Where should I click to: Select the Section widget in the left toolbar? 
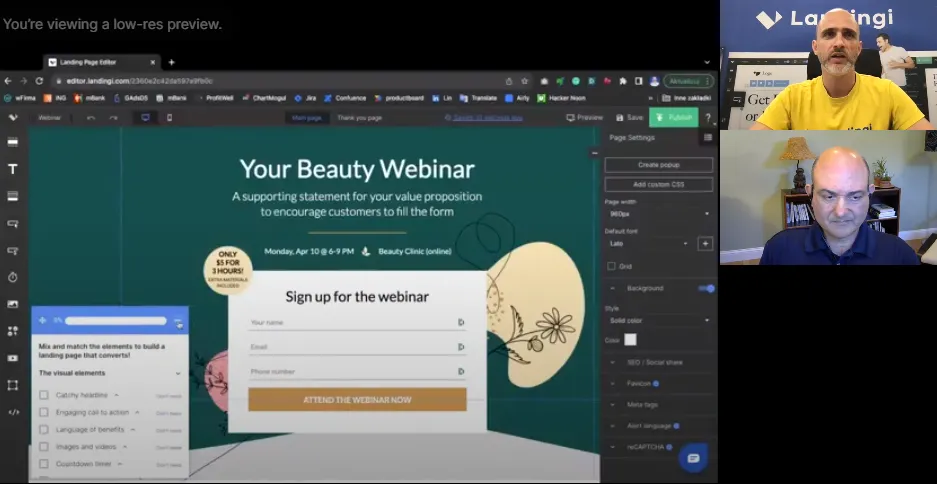[x=13, y=142]
